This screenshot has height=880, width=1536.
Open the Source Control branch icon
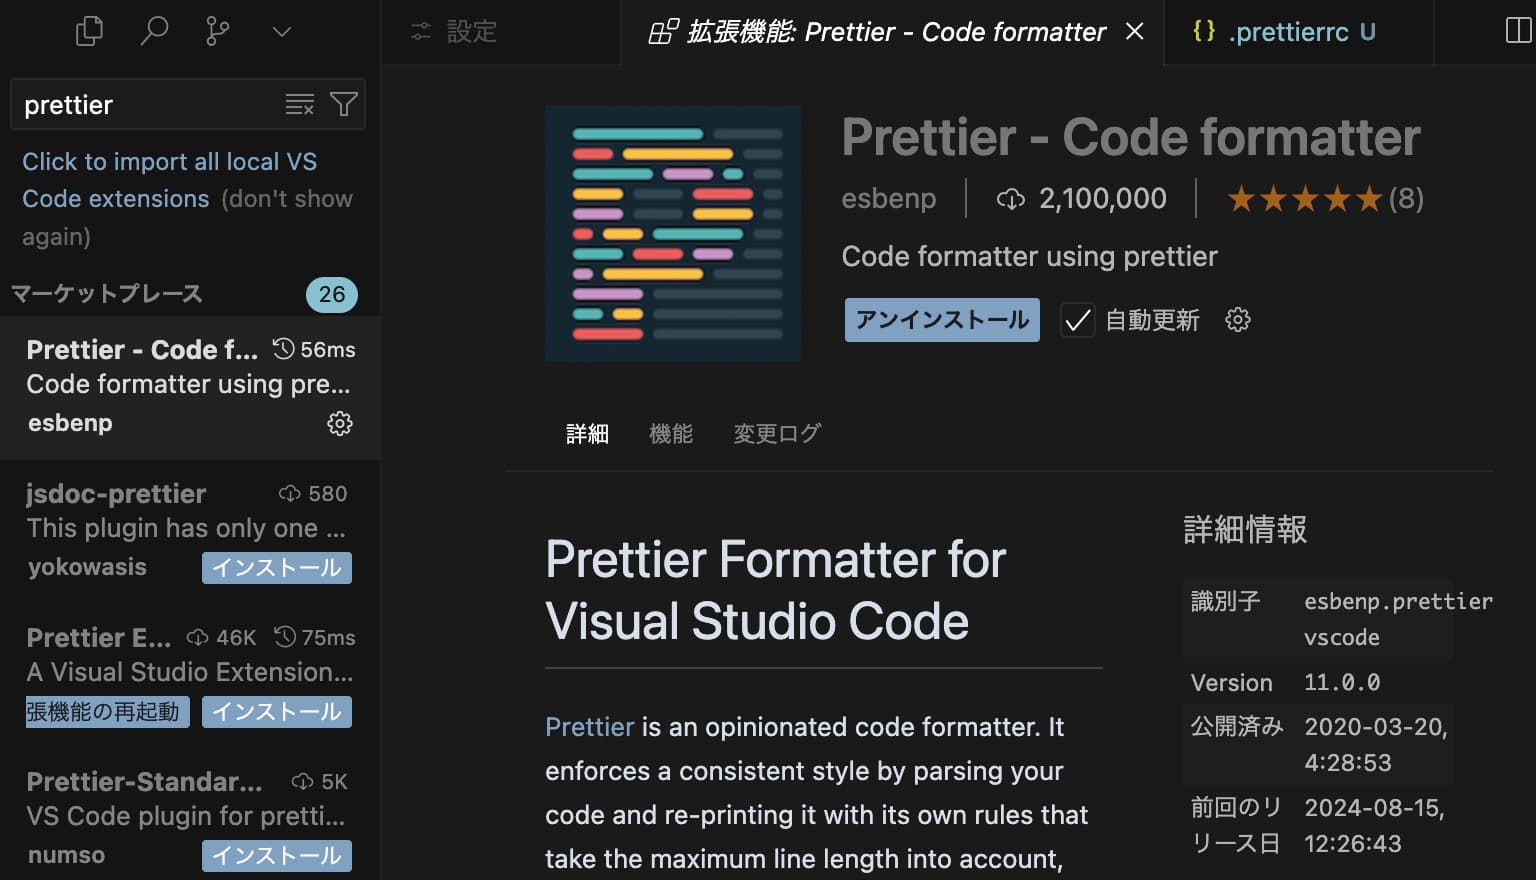(217, 31)
